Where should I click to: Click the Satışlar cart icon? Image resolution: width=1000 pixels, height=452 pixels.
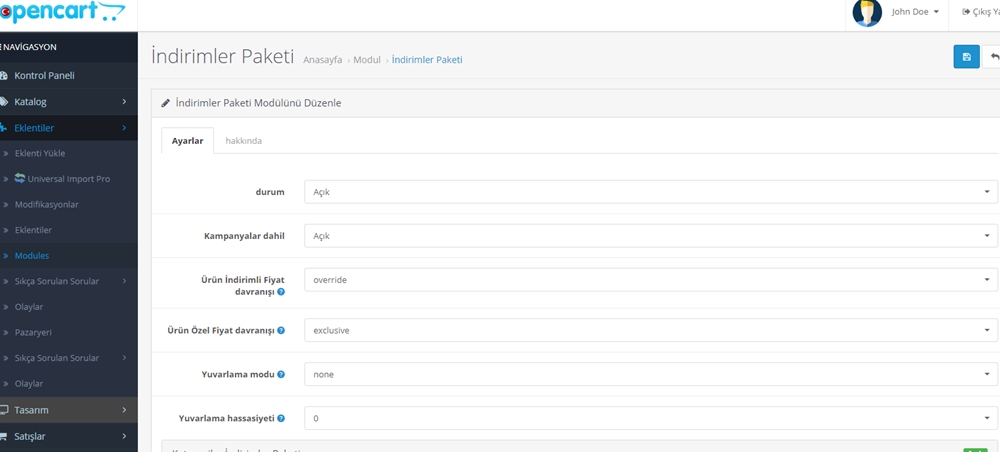tap(4, 437)
